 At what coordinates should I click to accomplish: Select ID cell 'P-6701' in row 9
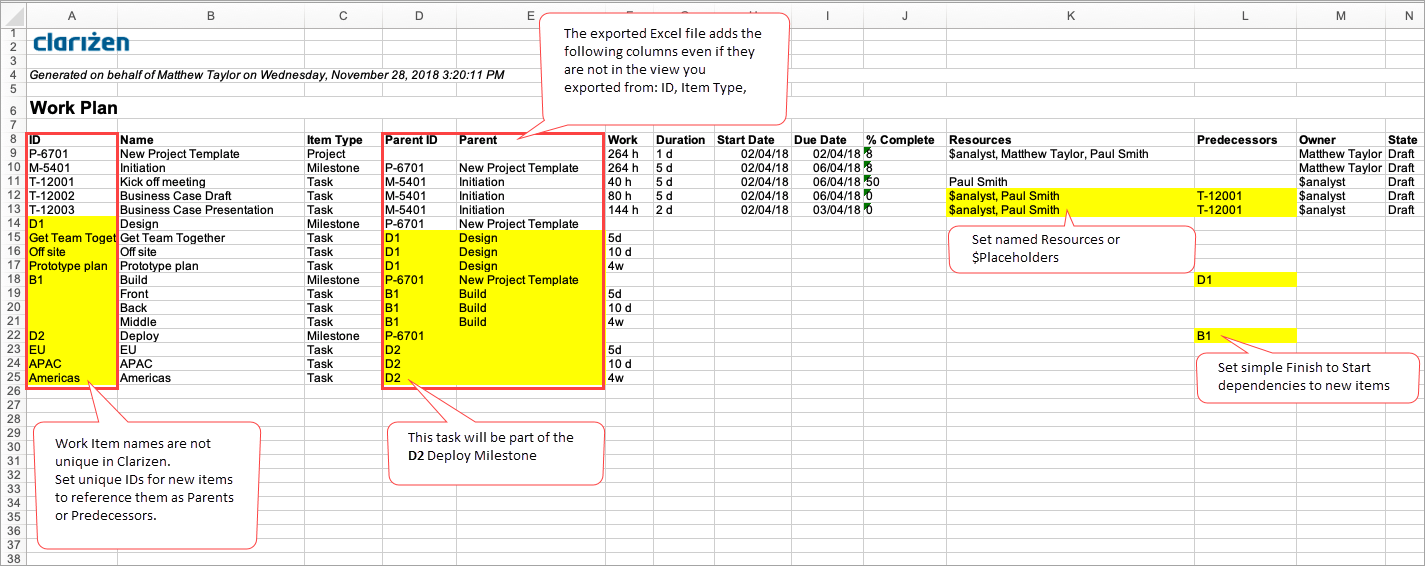[72, 154]
